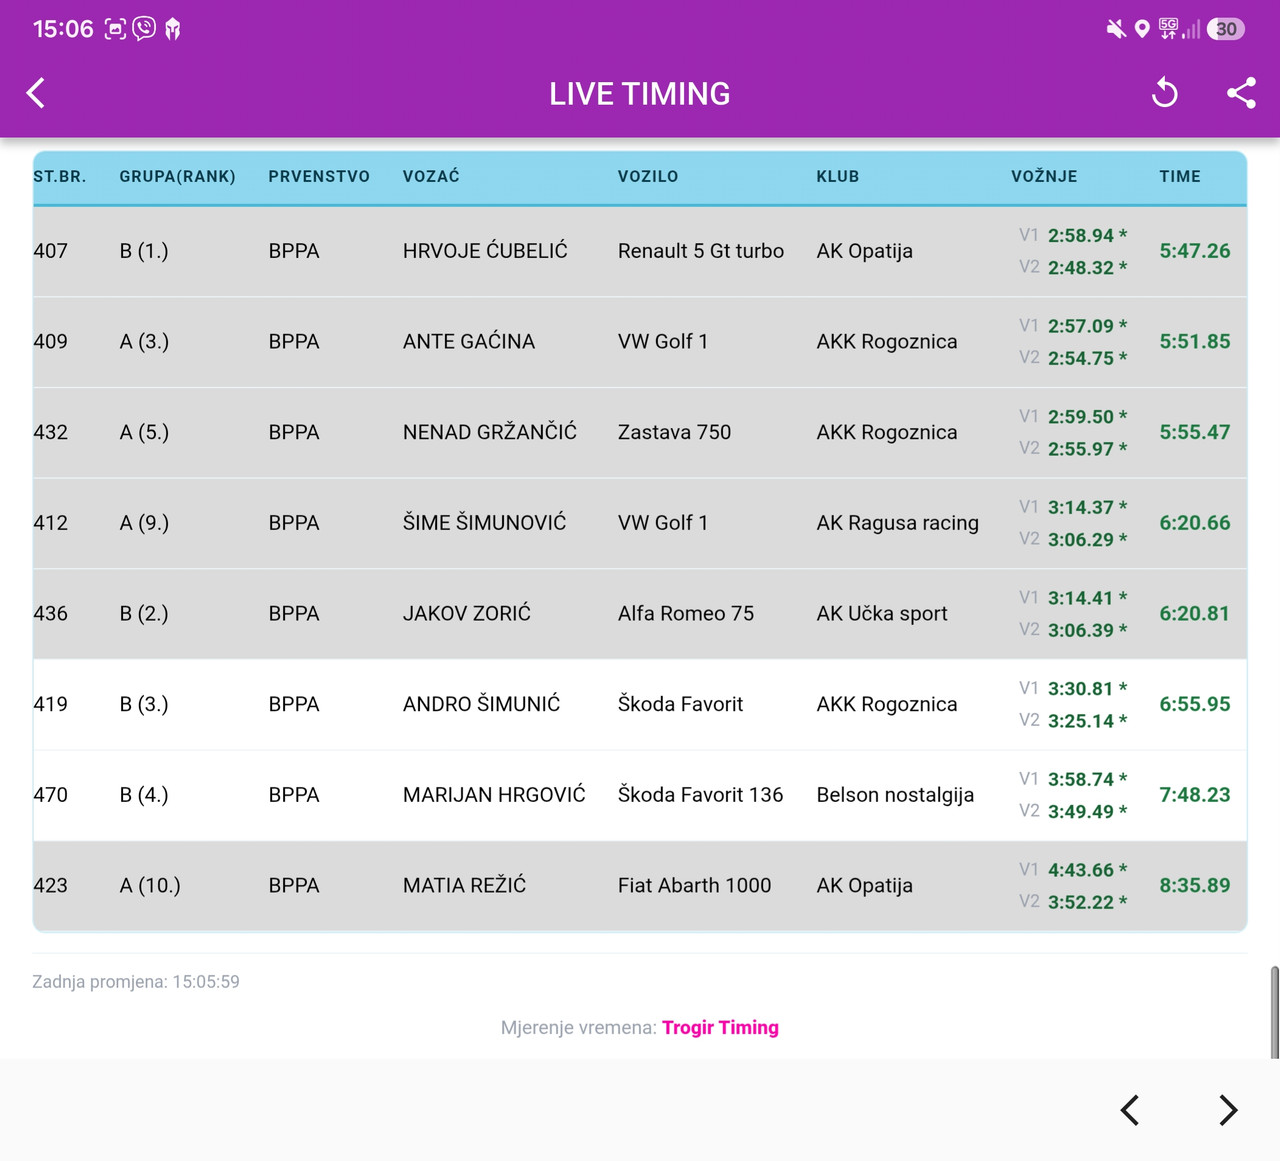This screenshot has height=1161, width=1280.
Task: Tap the battery indicator showing 30
Action: tap(1225, 29)
